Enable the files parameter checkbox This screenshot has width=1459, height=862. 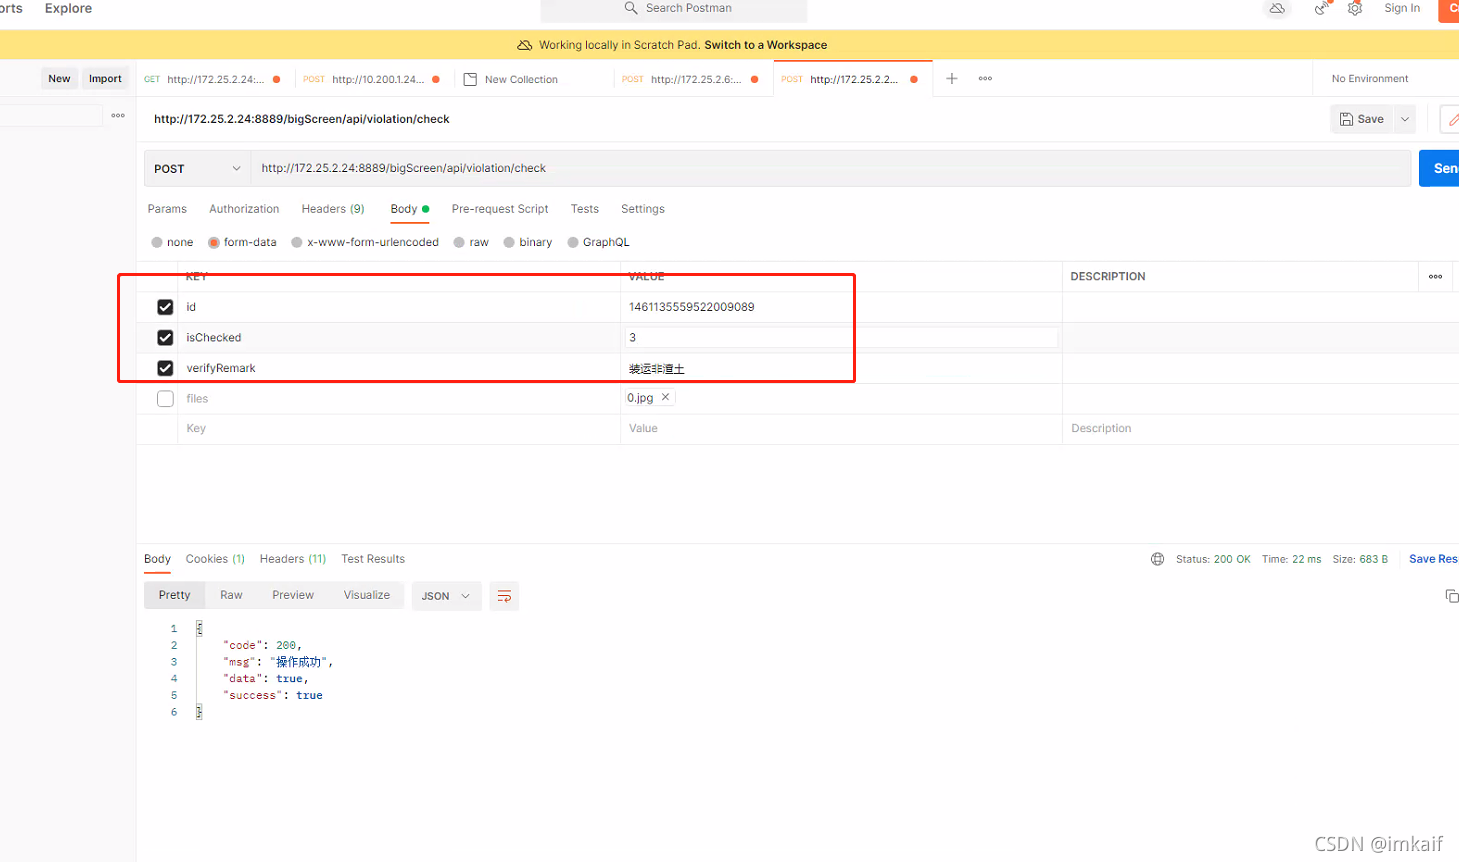point(165,399)
